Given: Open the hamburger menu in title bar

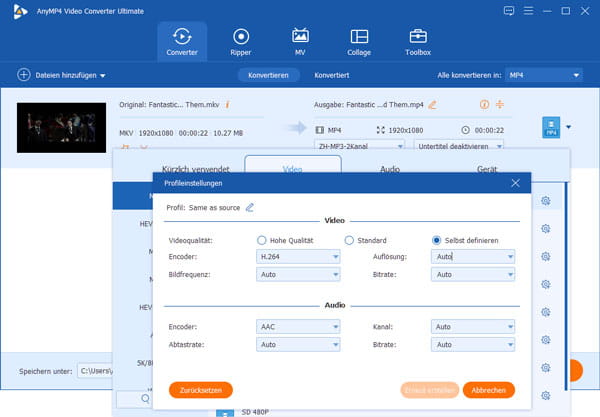Looking at the screenshot, I should [x=528, y=11].
